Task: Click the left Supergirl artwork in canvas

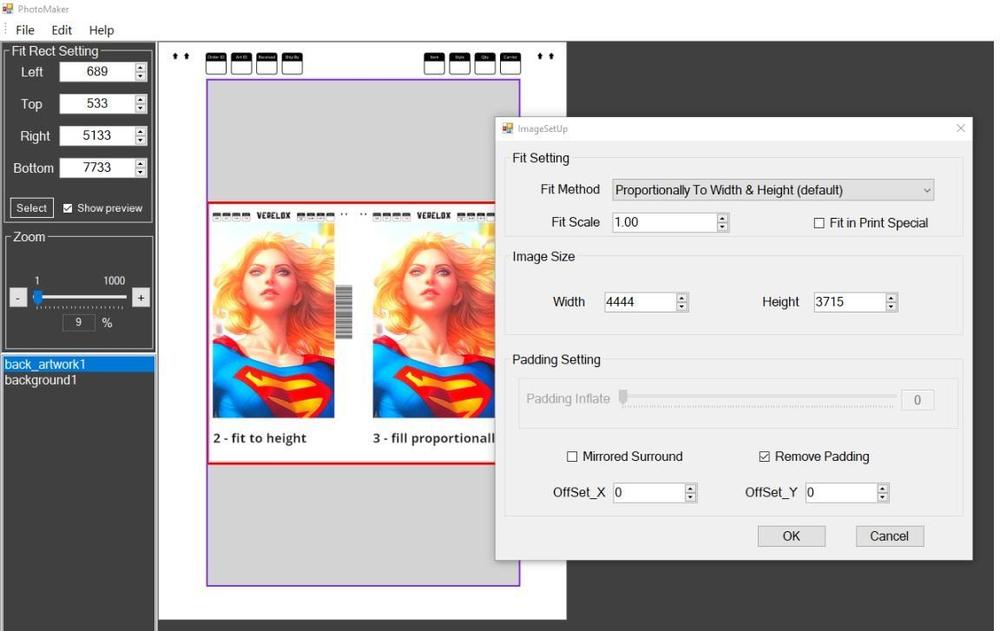Action: coord(273,319)
